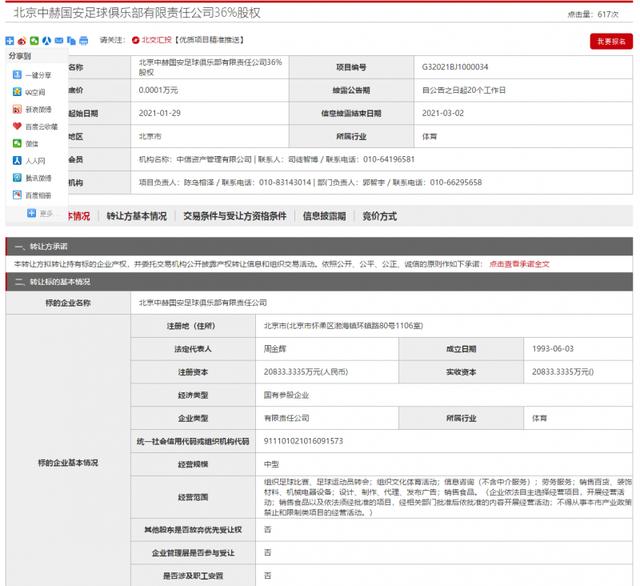Click the 一、转让方承诺 section header
This screenshot has width=640, height=586.
click(x=319, y=246)
